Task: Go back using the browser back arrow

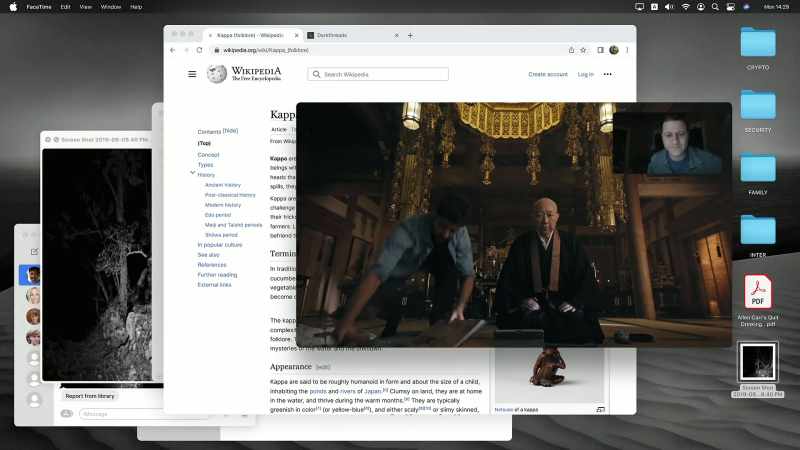Action: coord(172,50)
